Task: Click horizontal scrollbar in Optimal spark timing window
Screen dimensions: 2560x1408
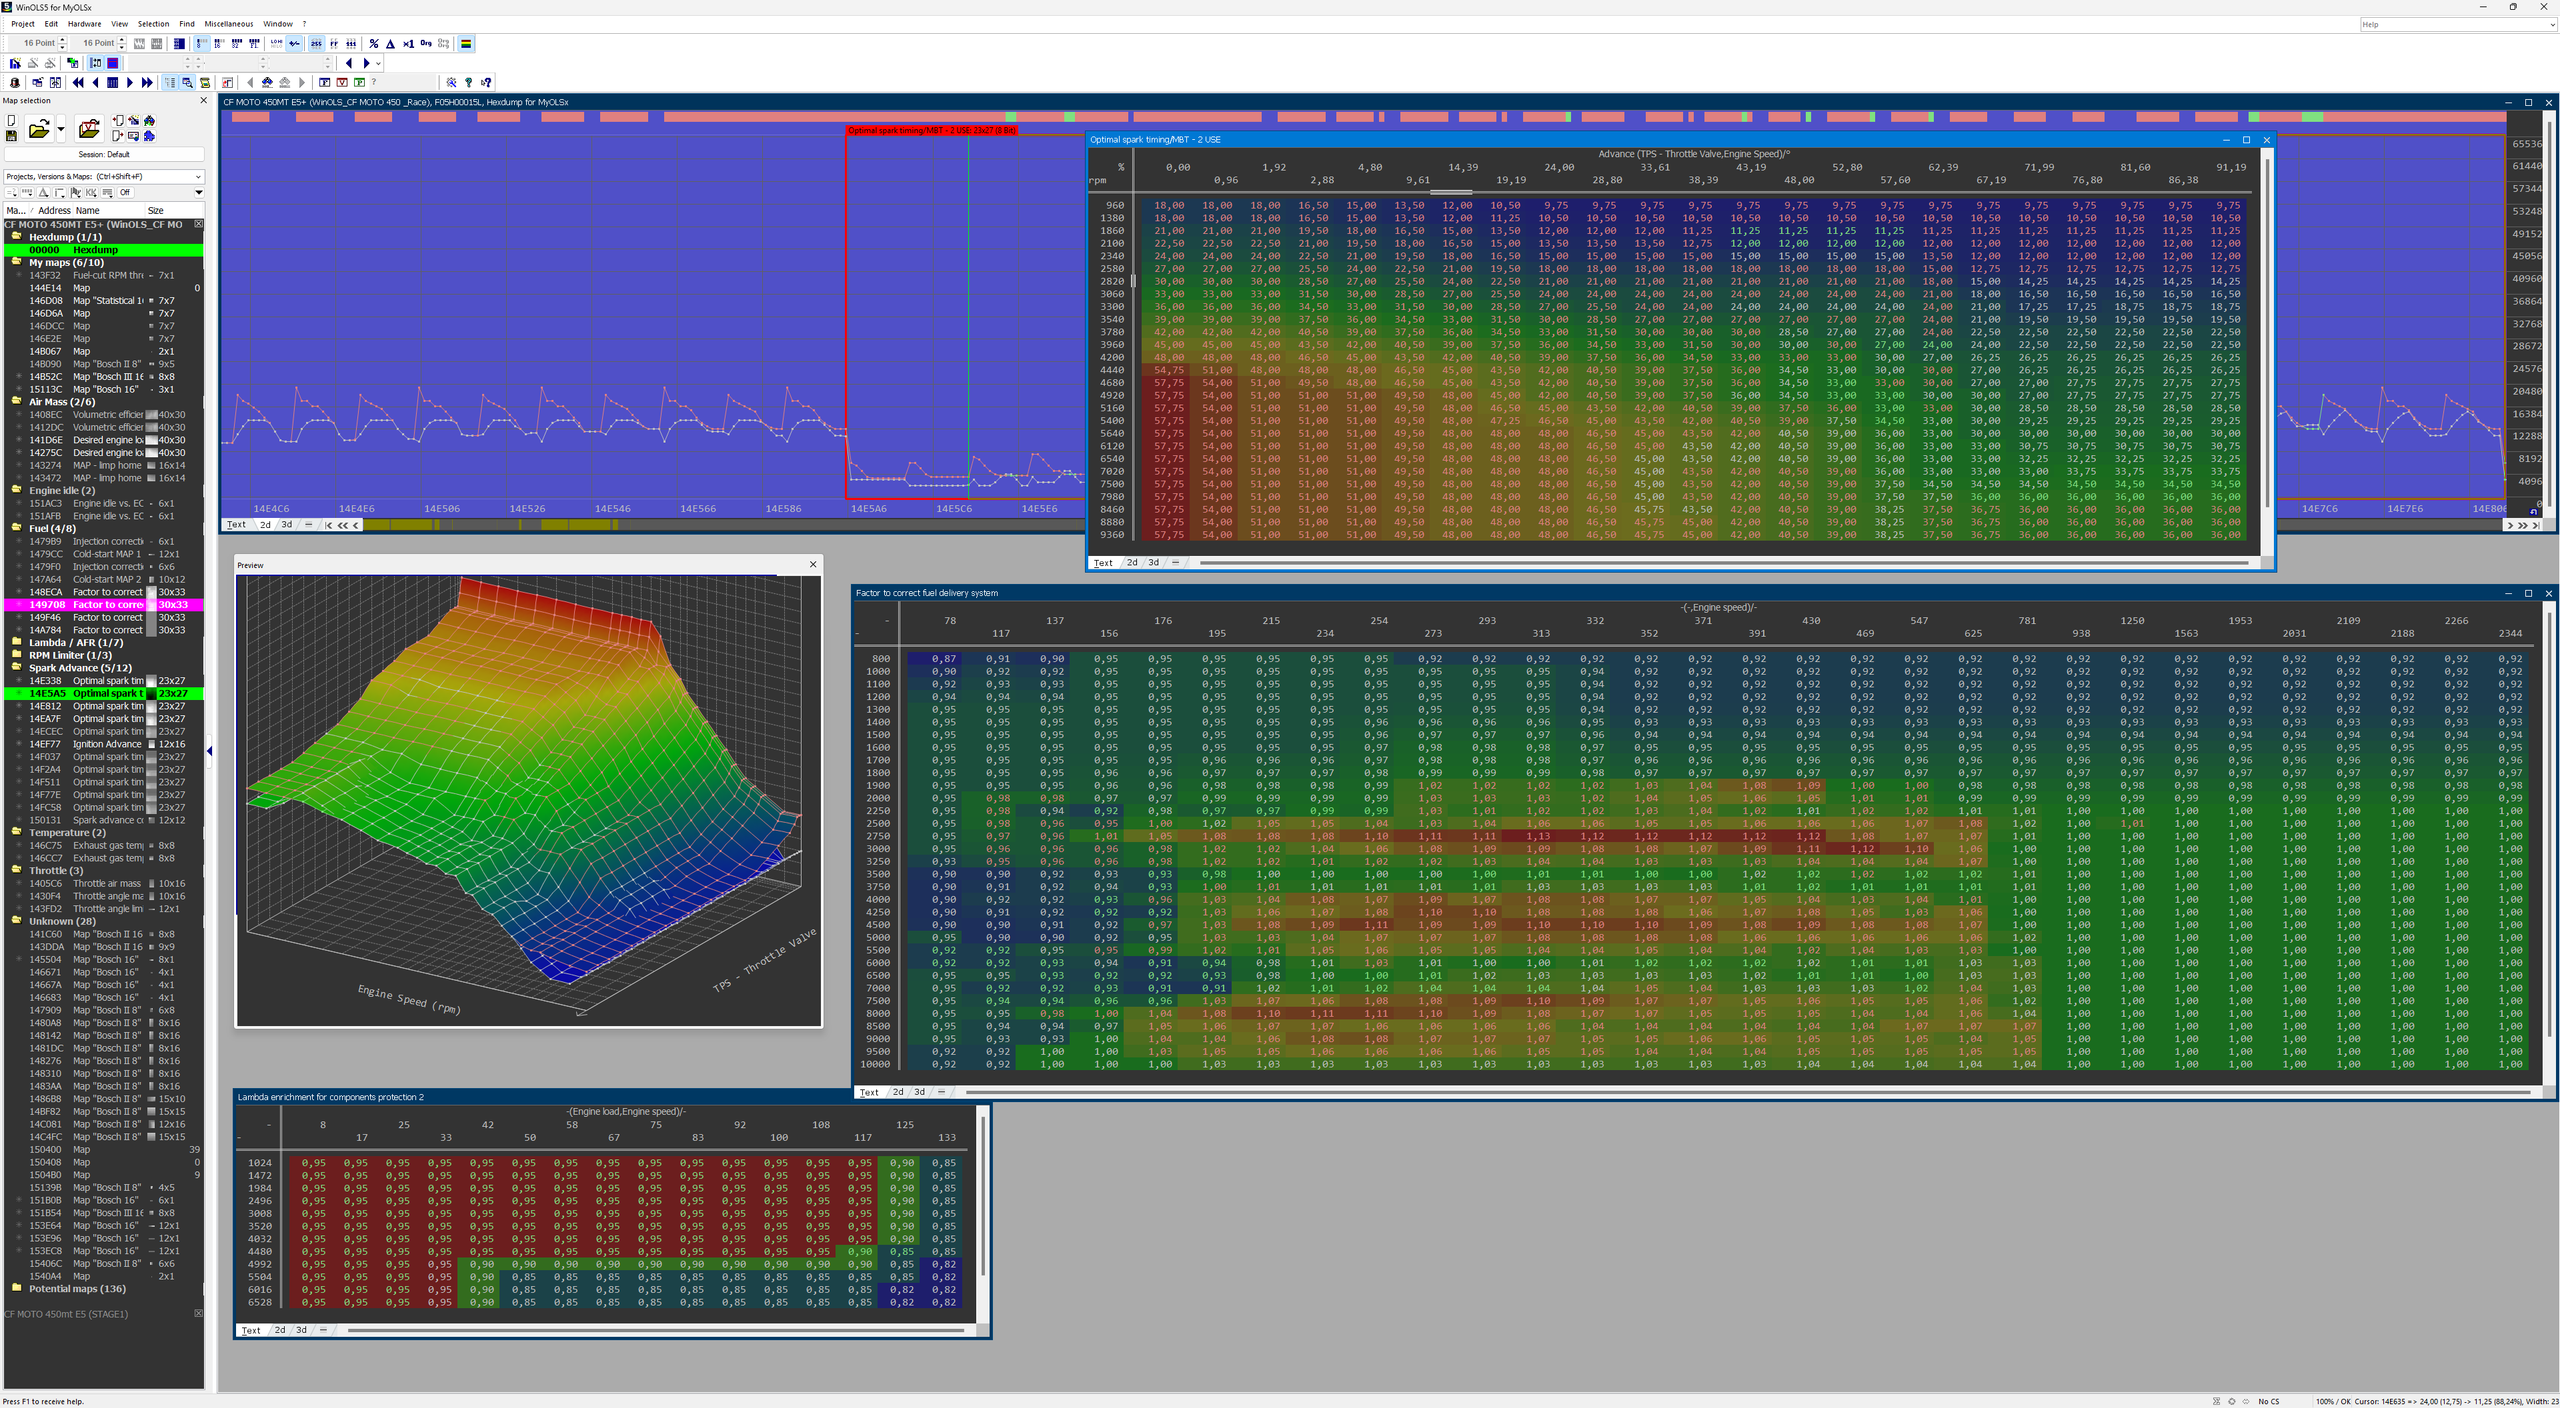Action: point(1723,563)
